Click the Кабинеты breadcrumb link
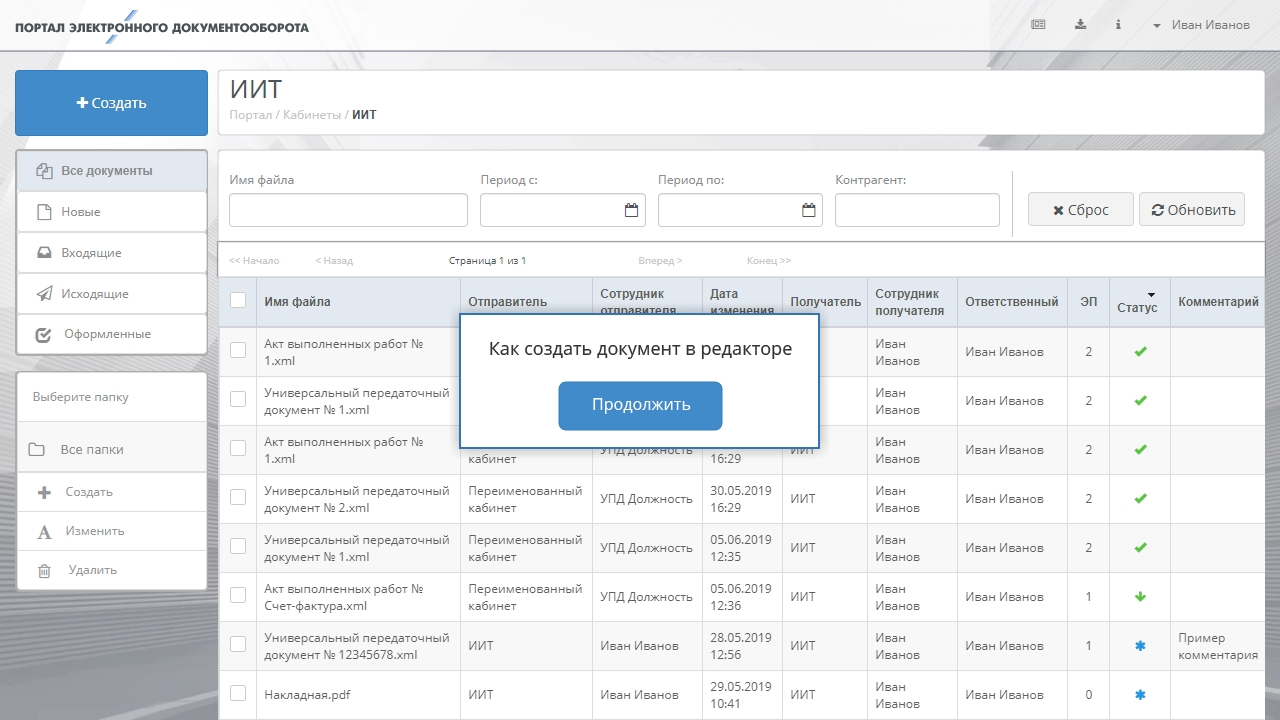The width and height of the screenshot is (1280, 720). (311, 115)
